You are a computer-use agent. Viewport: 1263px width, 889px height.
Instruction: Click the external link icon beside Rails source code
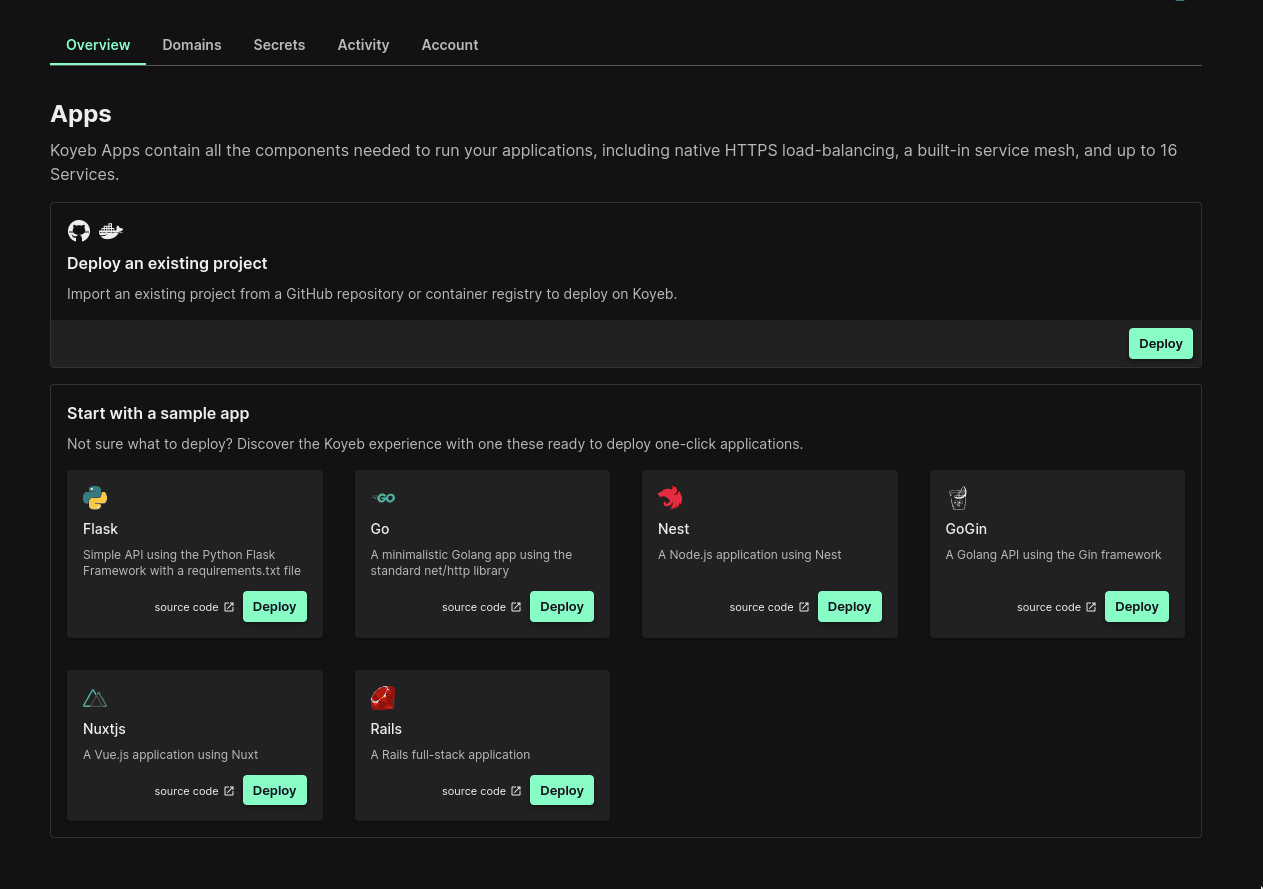(x=516, y=790)
